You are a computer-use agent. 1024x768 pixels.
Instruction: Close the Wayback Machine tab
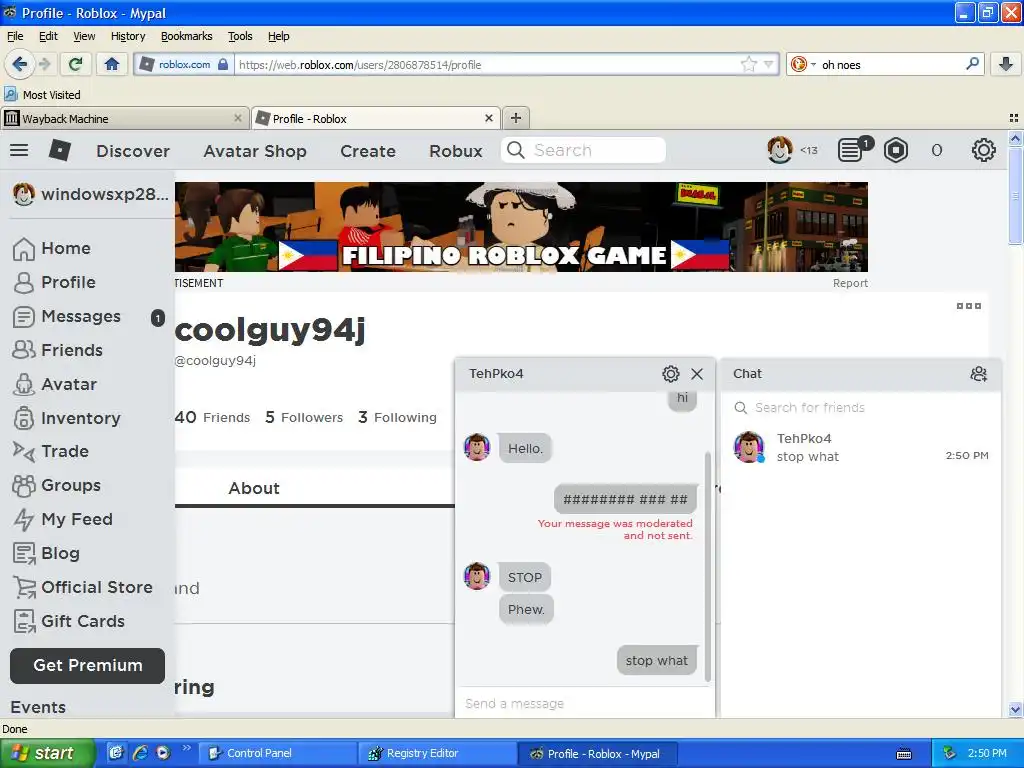238,118
